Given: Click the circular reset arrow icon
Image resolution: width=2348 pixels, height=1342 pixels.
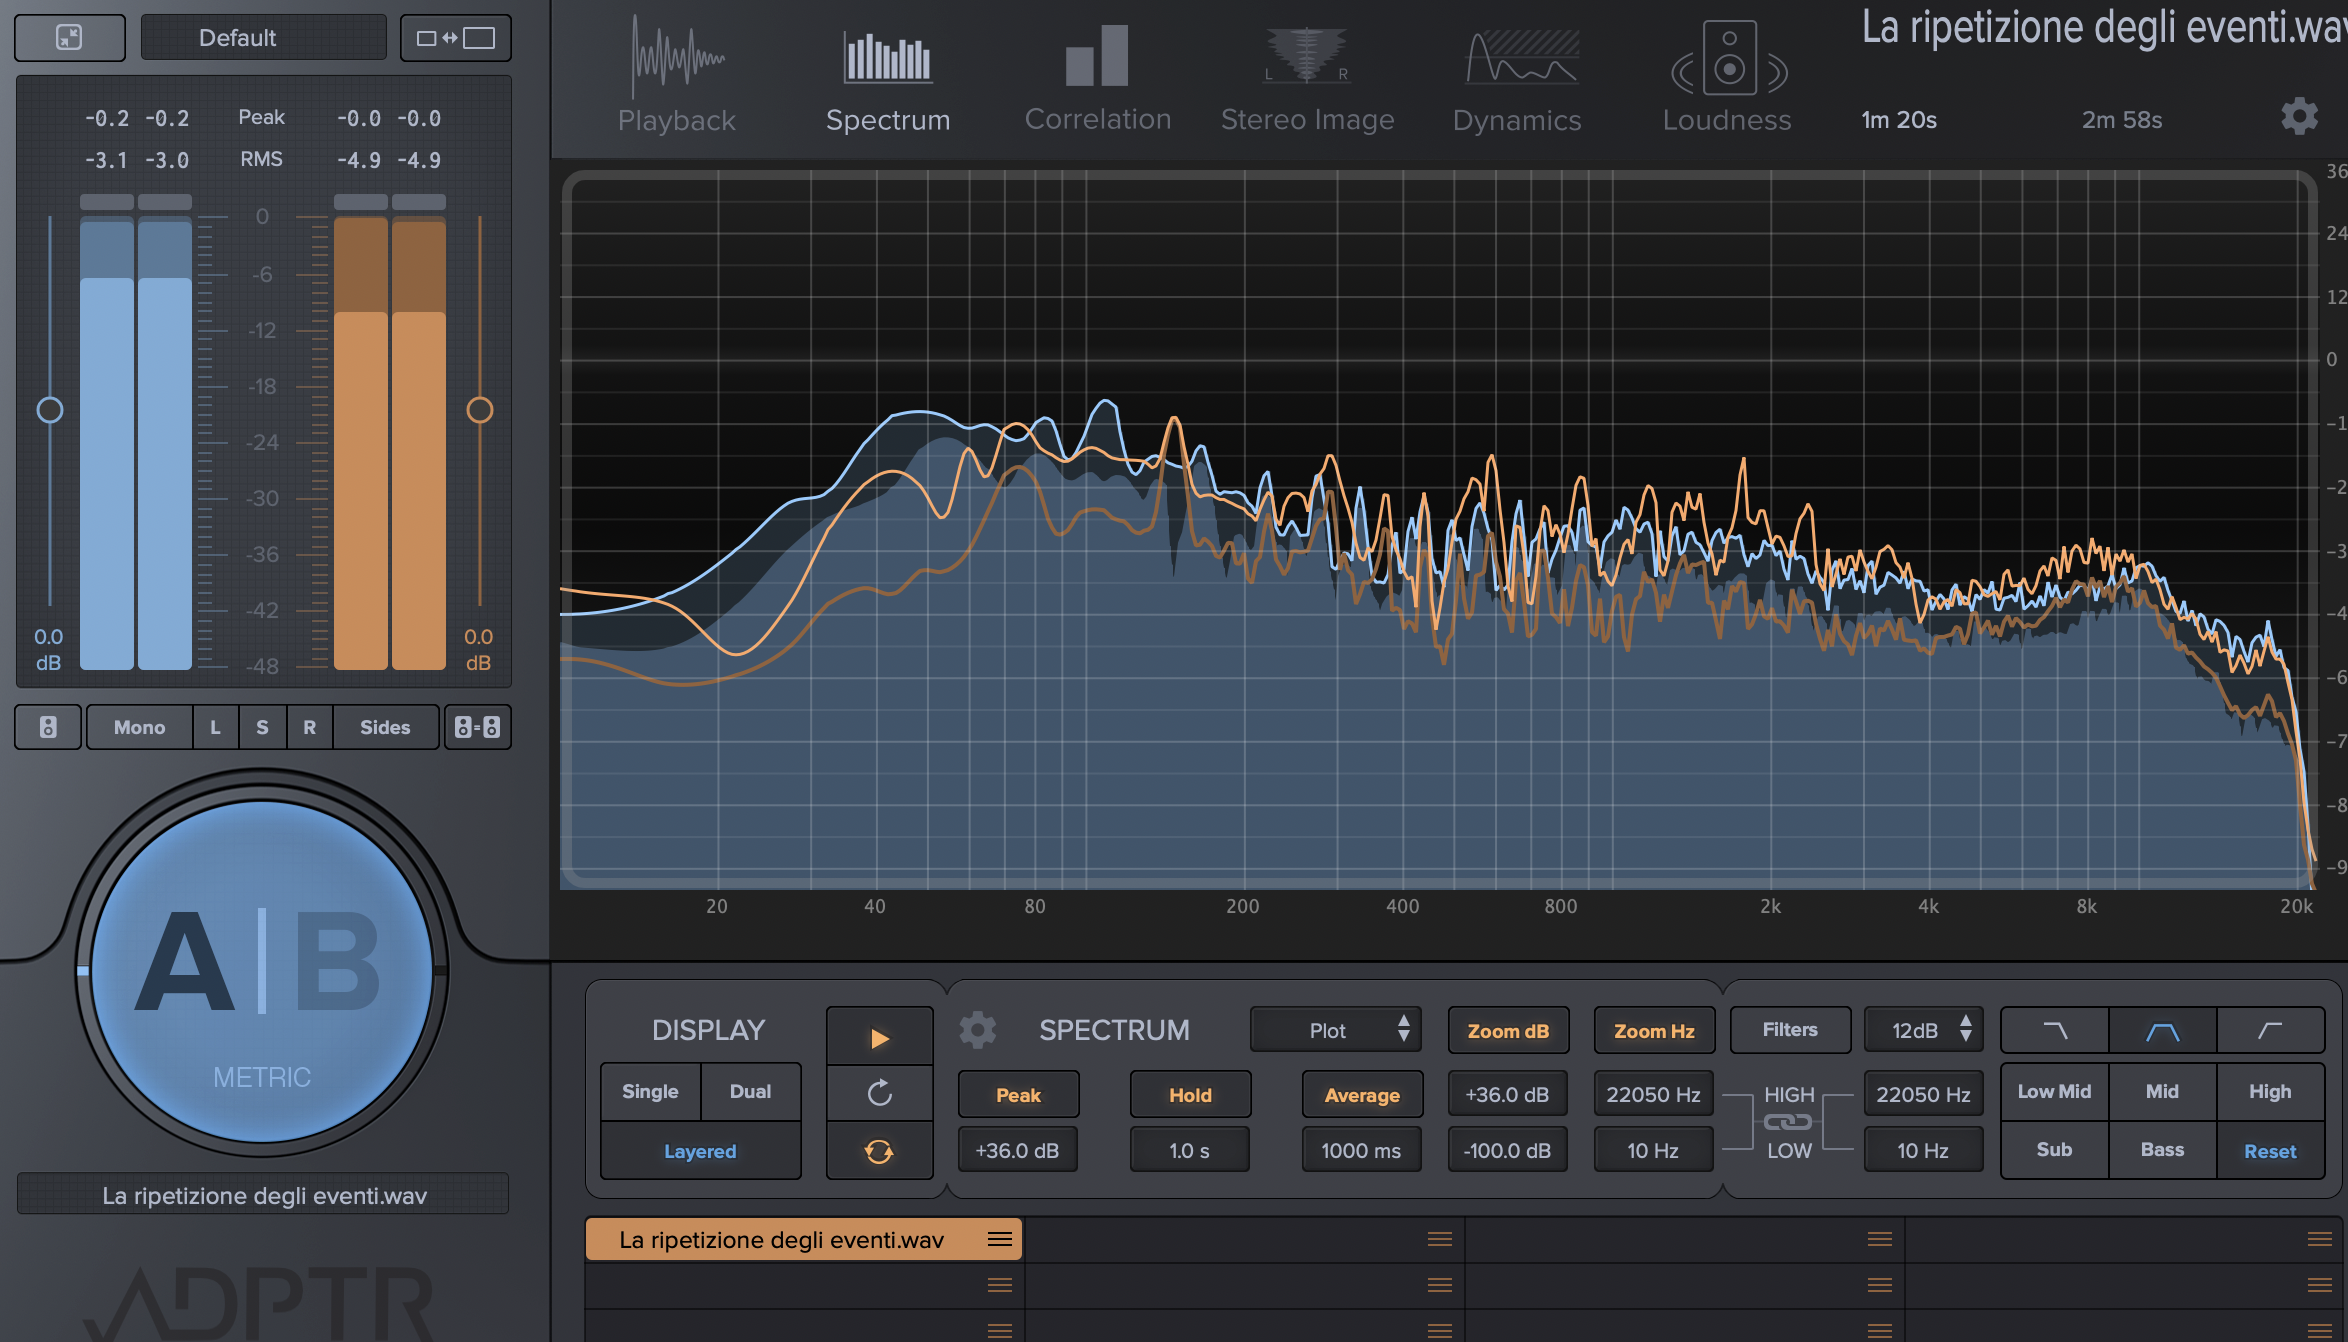Looking at the screenshot, I should [x=879, y=1093].
